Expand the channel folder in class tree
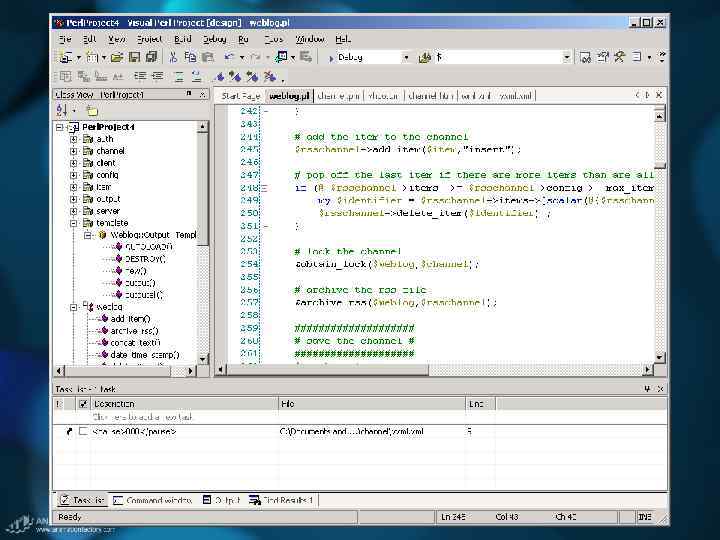 (x=73, y=151)
